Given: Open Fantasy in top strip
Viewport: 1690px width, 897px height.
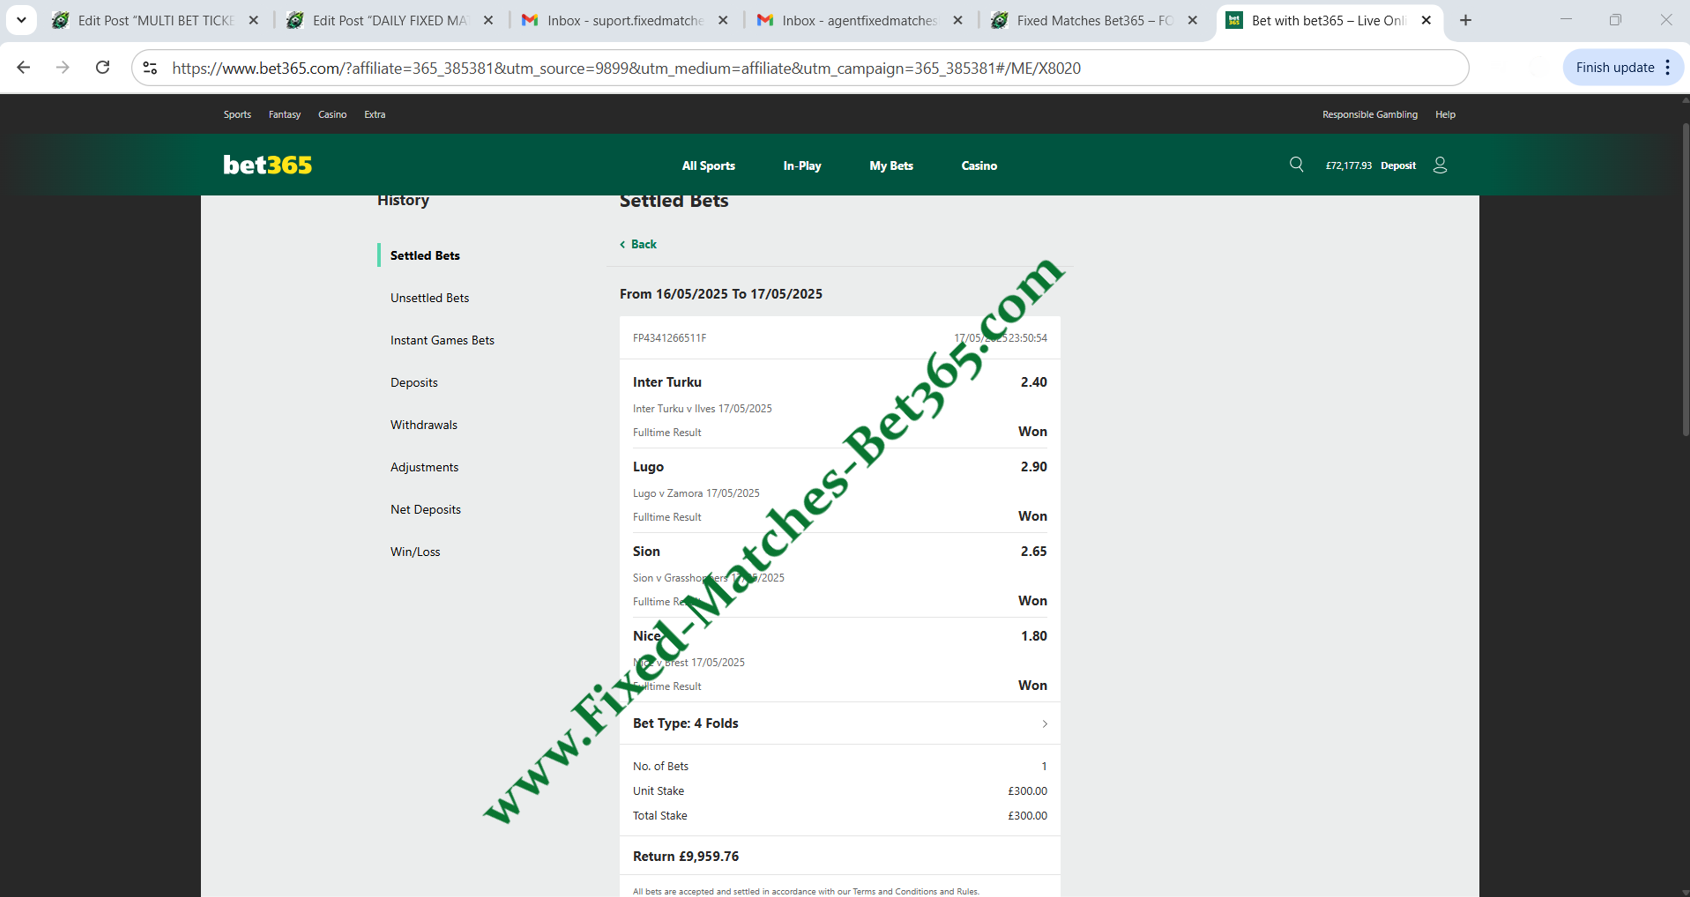Looking at the screenshot, I should tap(284, 114).
